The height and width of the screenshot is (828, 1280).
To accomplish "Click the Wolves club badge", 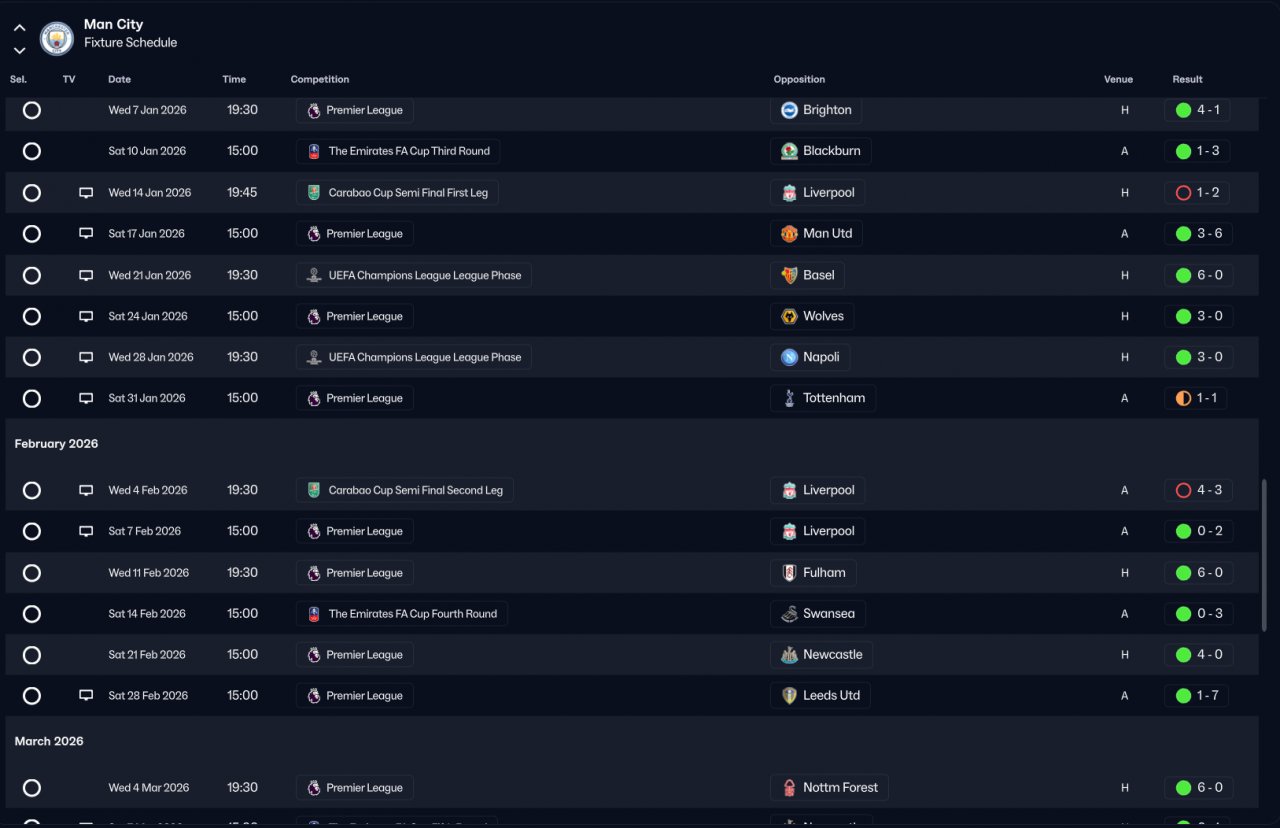I will click(x=789, y=316).
